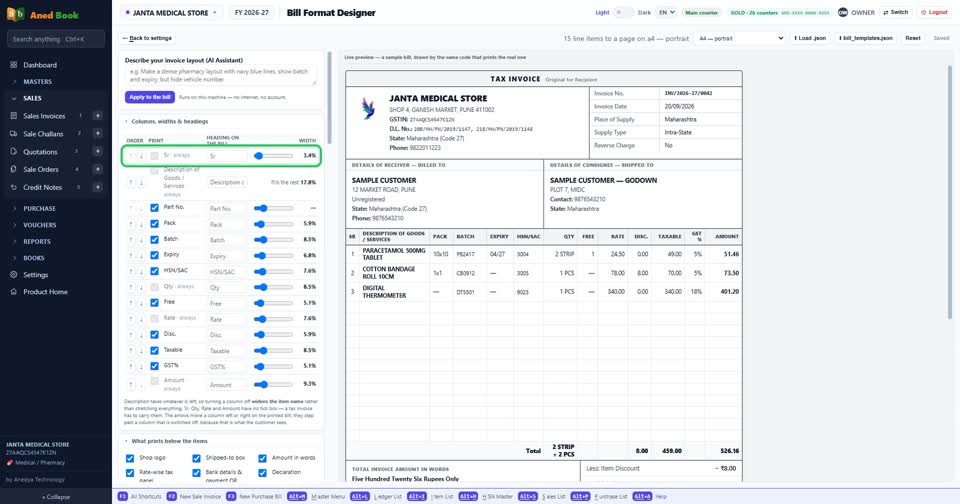Move the Expiry column down with arrow

coord(141,255)
